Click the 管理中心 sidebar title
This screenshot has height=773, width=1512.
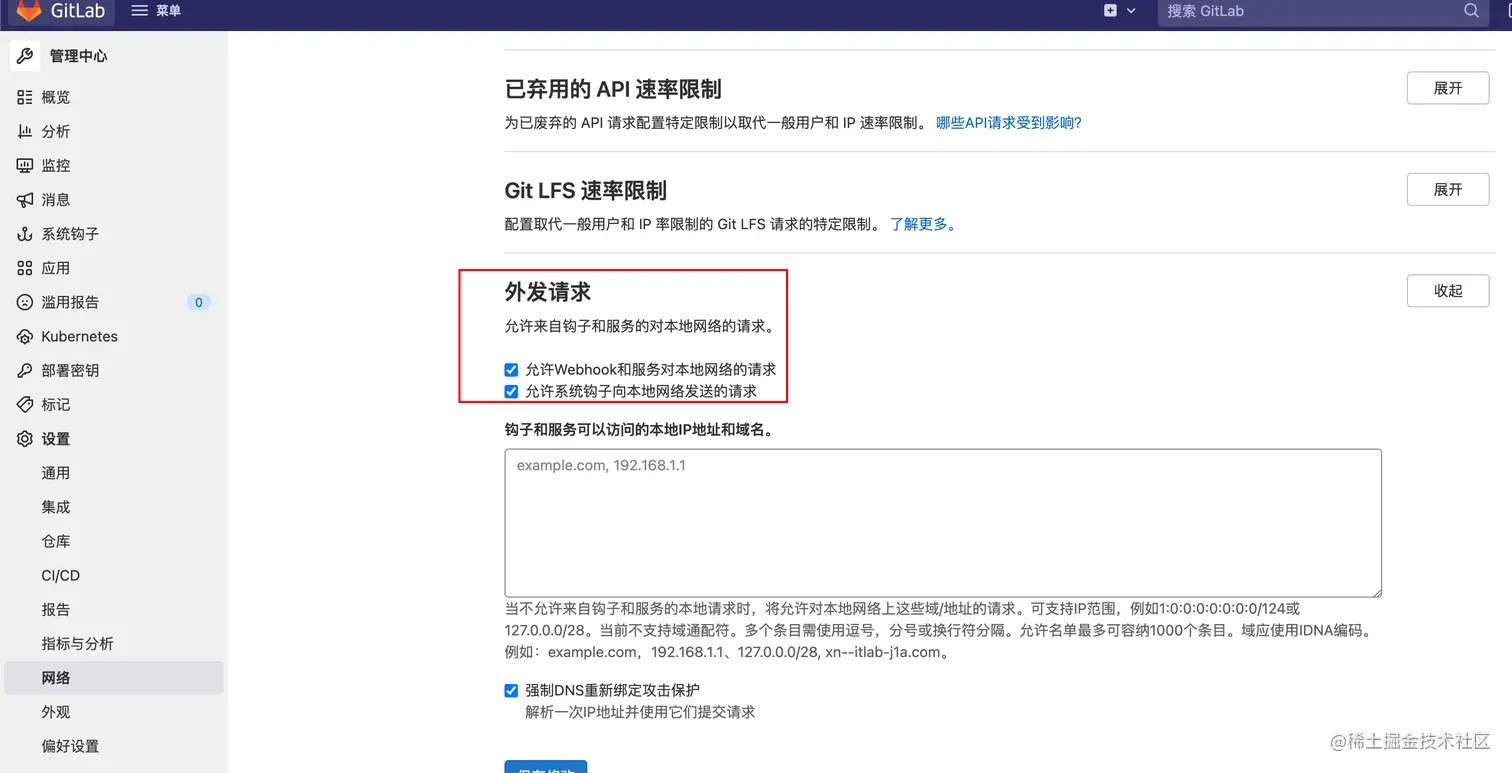(x=78, y=56)
